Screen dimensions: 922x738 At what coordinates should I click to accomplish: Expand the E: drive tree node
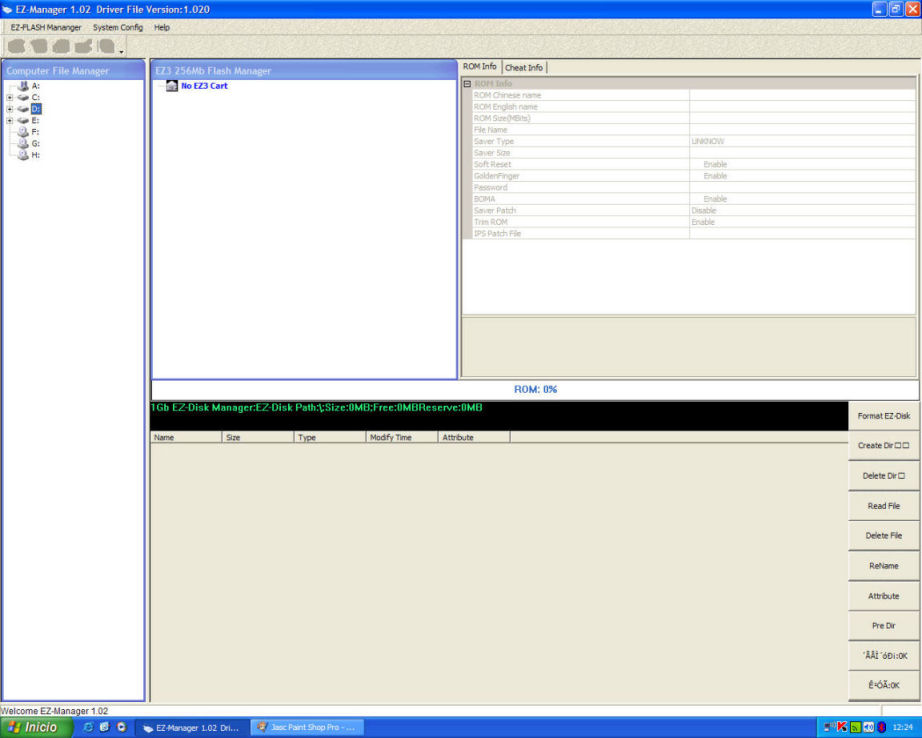point(9,121)
